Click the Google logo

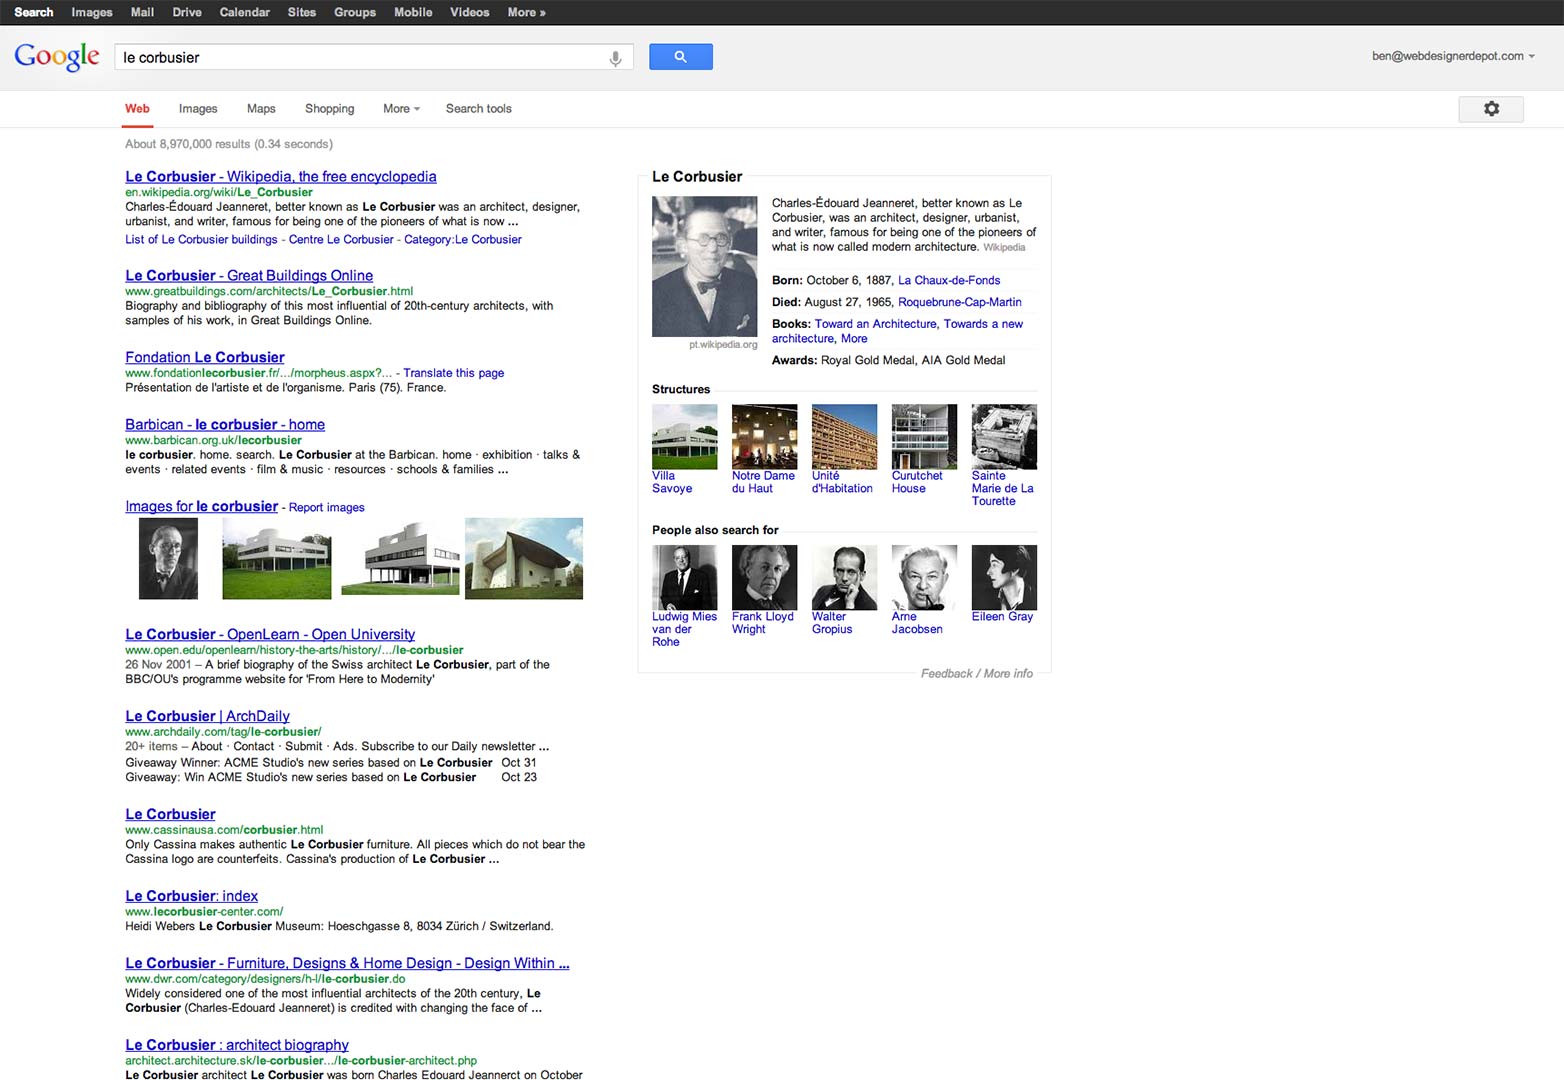[57, 57]
